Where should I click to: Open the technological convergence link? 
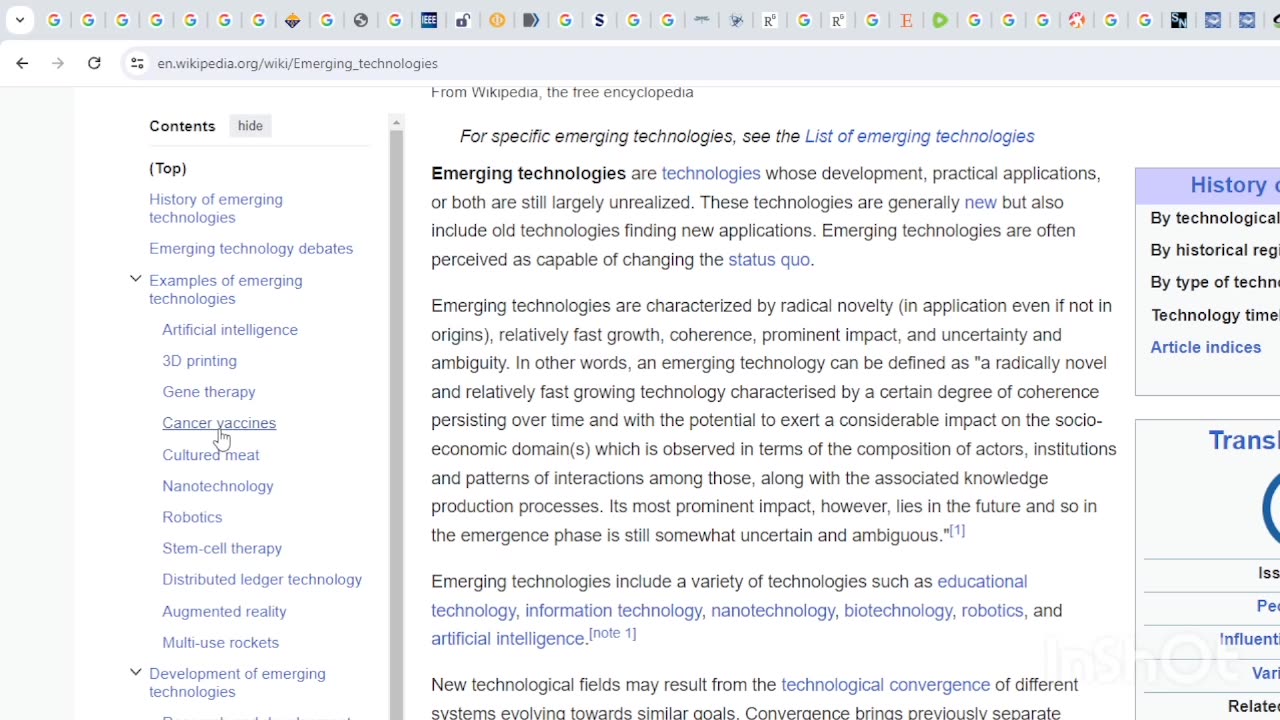pos(885,684)
